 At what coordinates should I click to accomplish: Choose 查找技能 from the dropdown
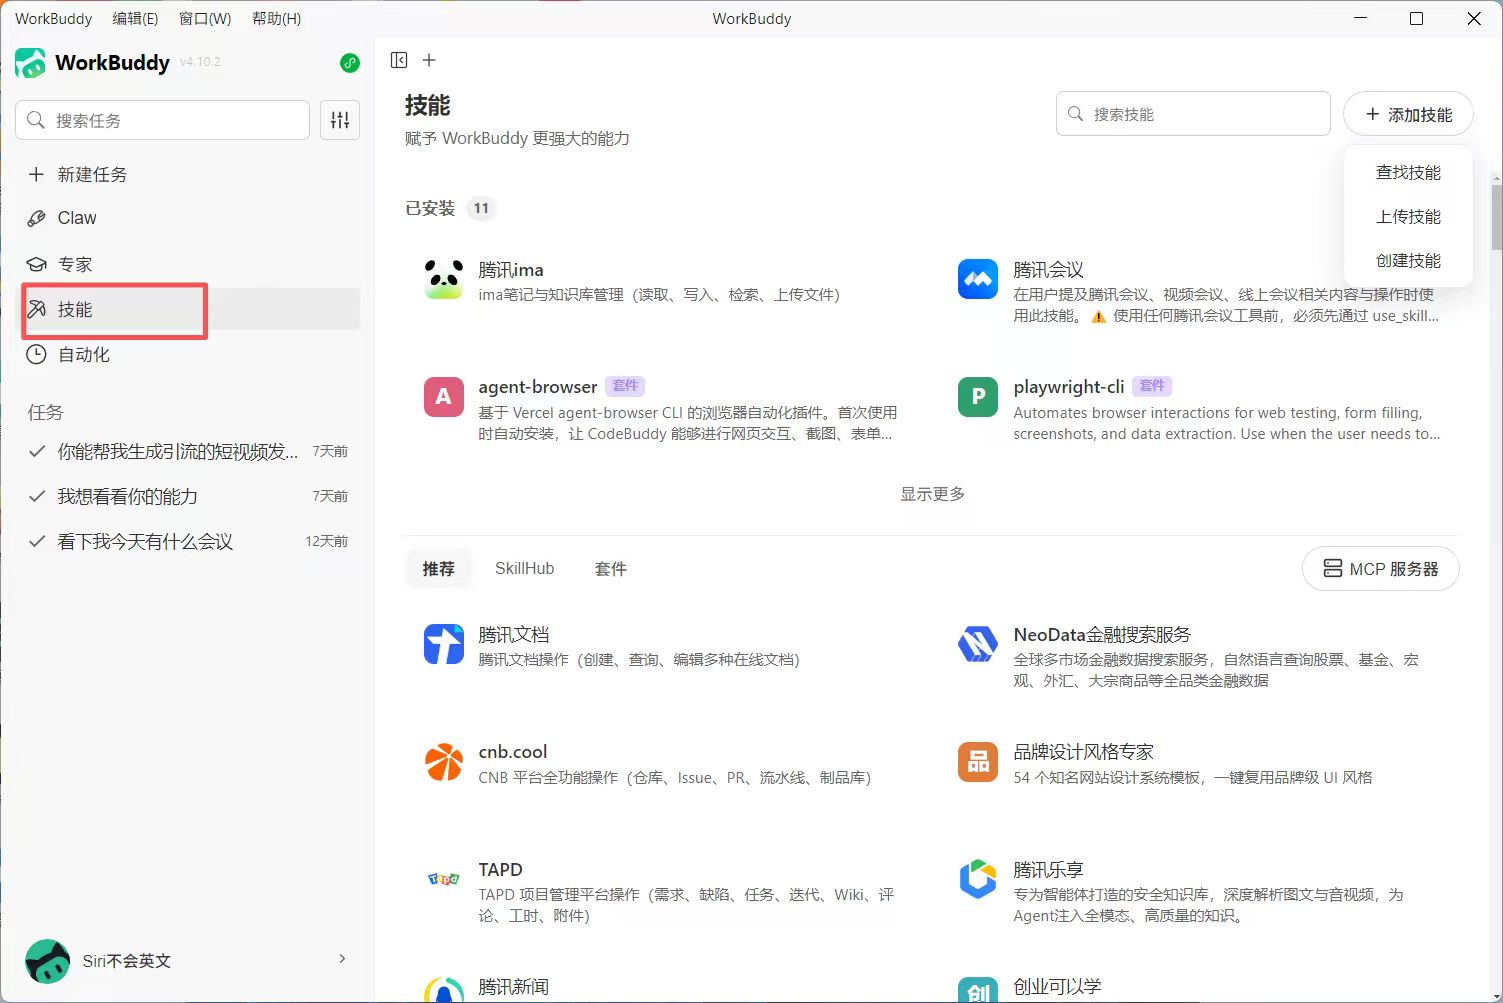(1408, 173)
